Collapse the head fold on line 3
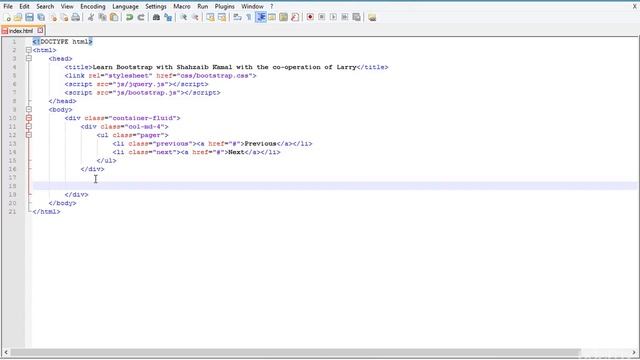640x360 pixels. click(29, 58)
